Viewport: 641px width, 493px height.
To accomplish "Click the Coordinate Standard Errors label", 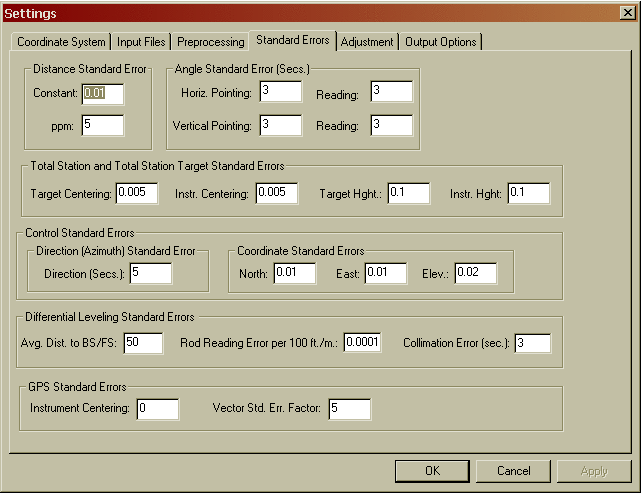I will coord(300,251).
